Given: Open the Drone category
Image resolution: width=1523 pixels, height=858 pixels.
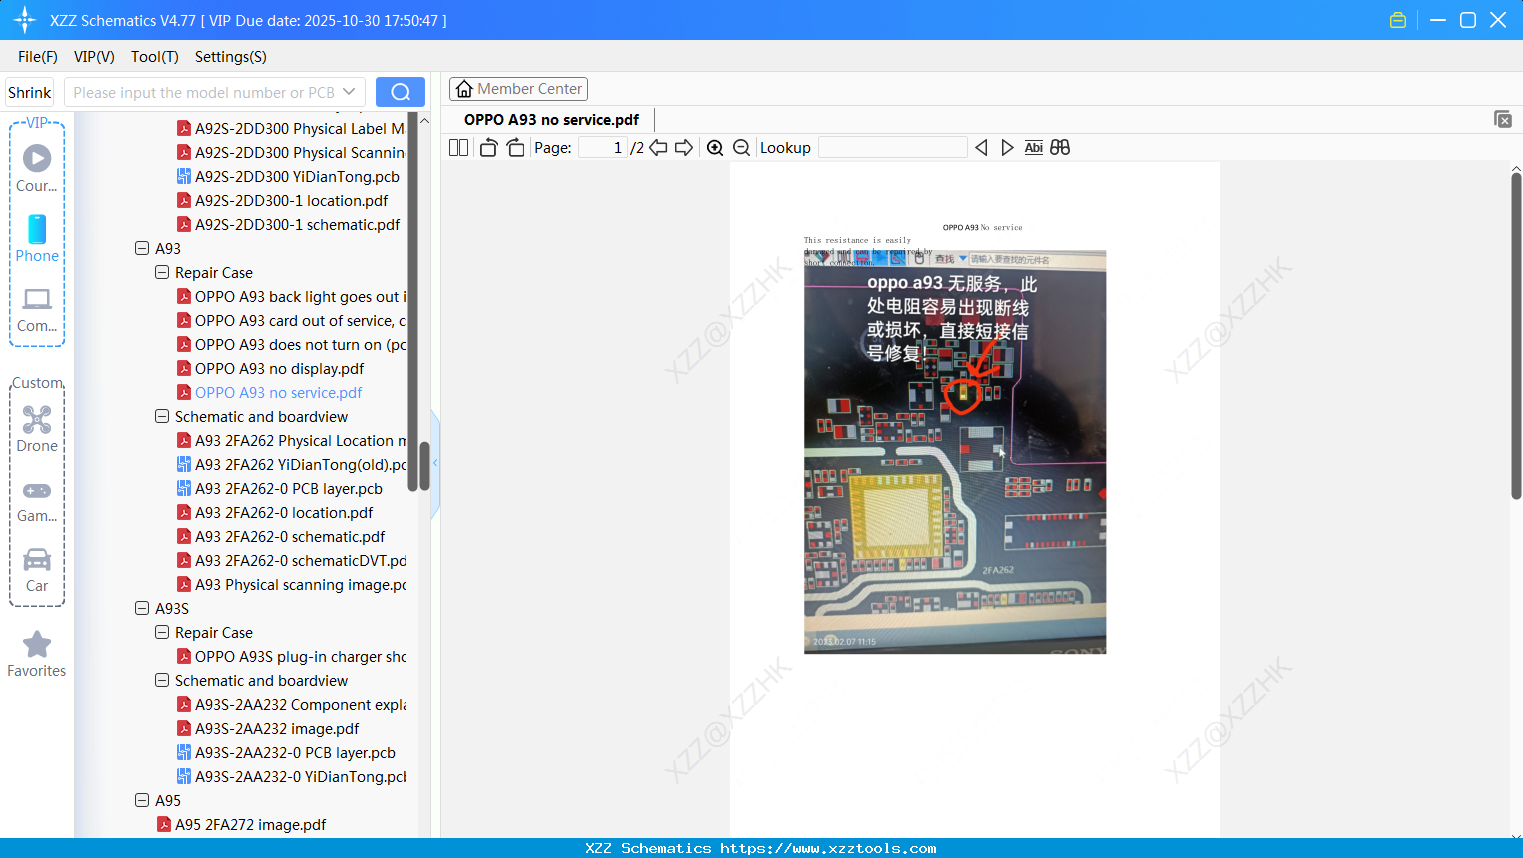Looking at the screenshot, I should click(x=37, y=428).
